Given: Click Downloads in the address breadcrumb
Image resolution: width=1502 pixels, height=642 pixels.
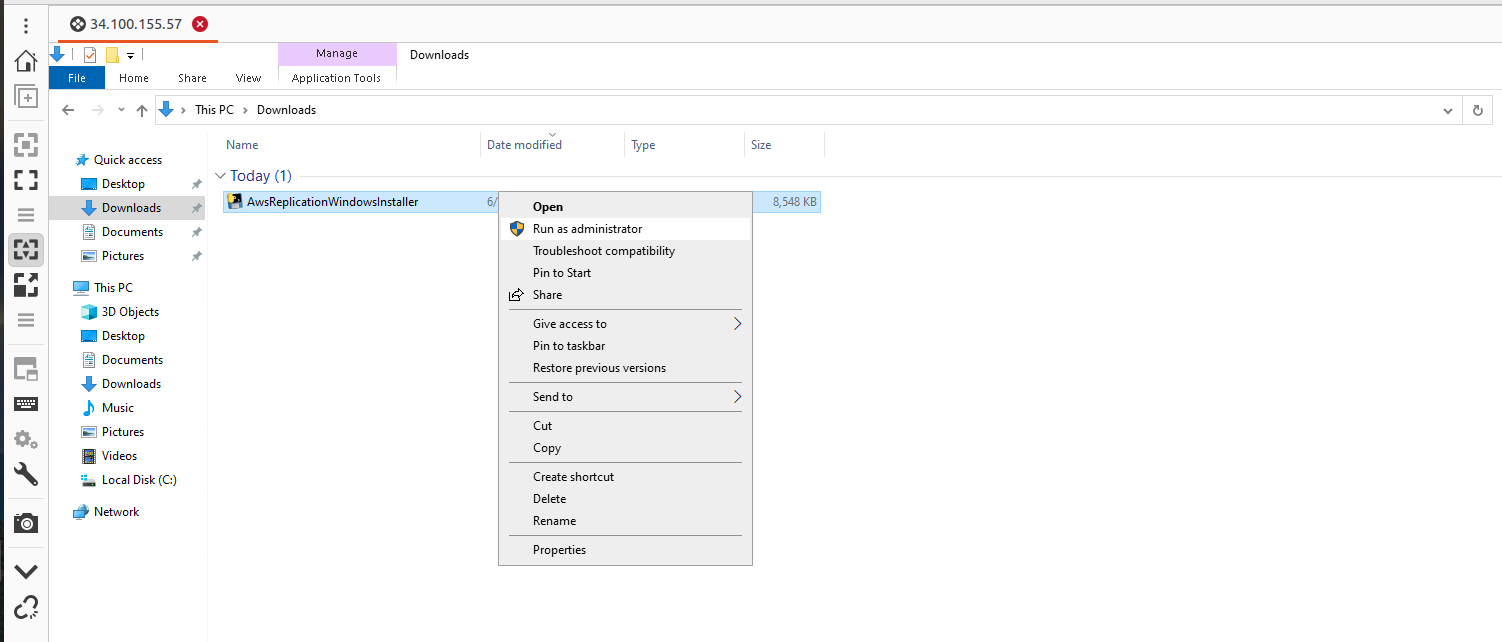Looking at the screenshot, I should tap(286, 110).
